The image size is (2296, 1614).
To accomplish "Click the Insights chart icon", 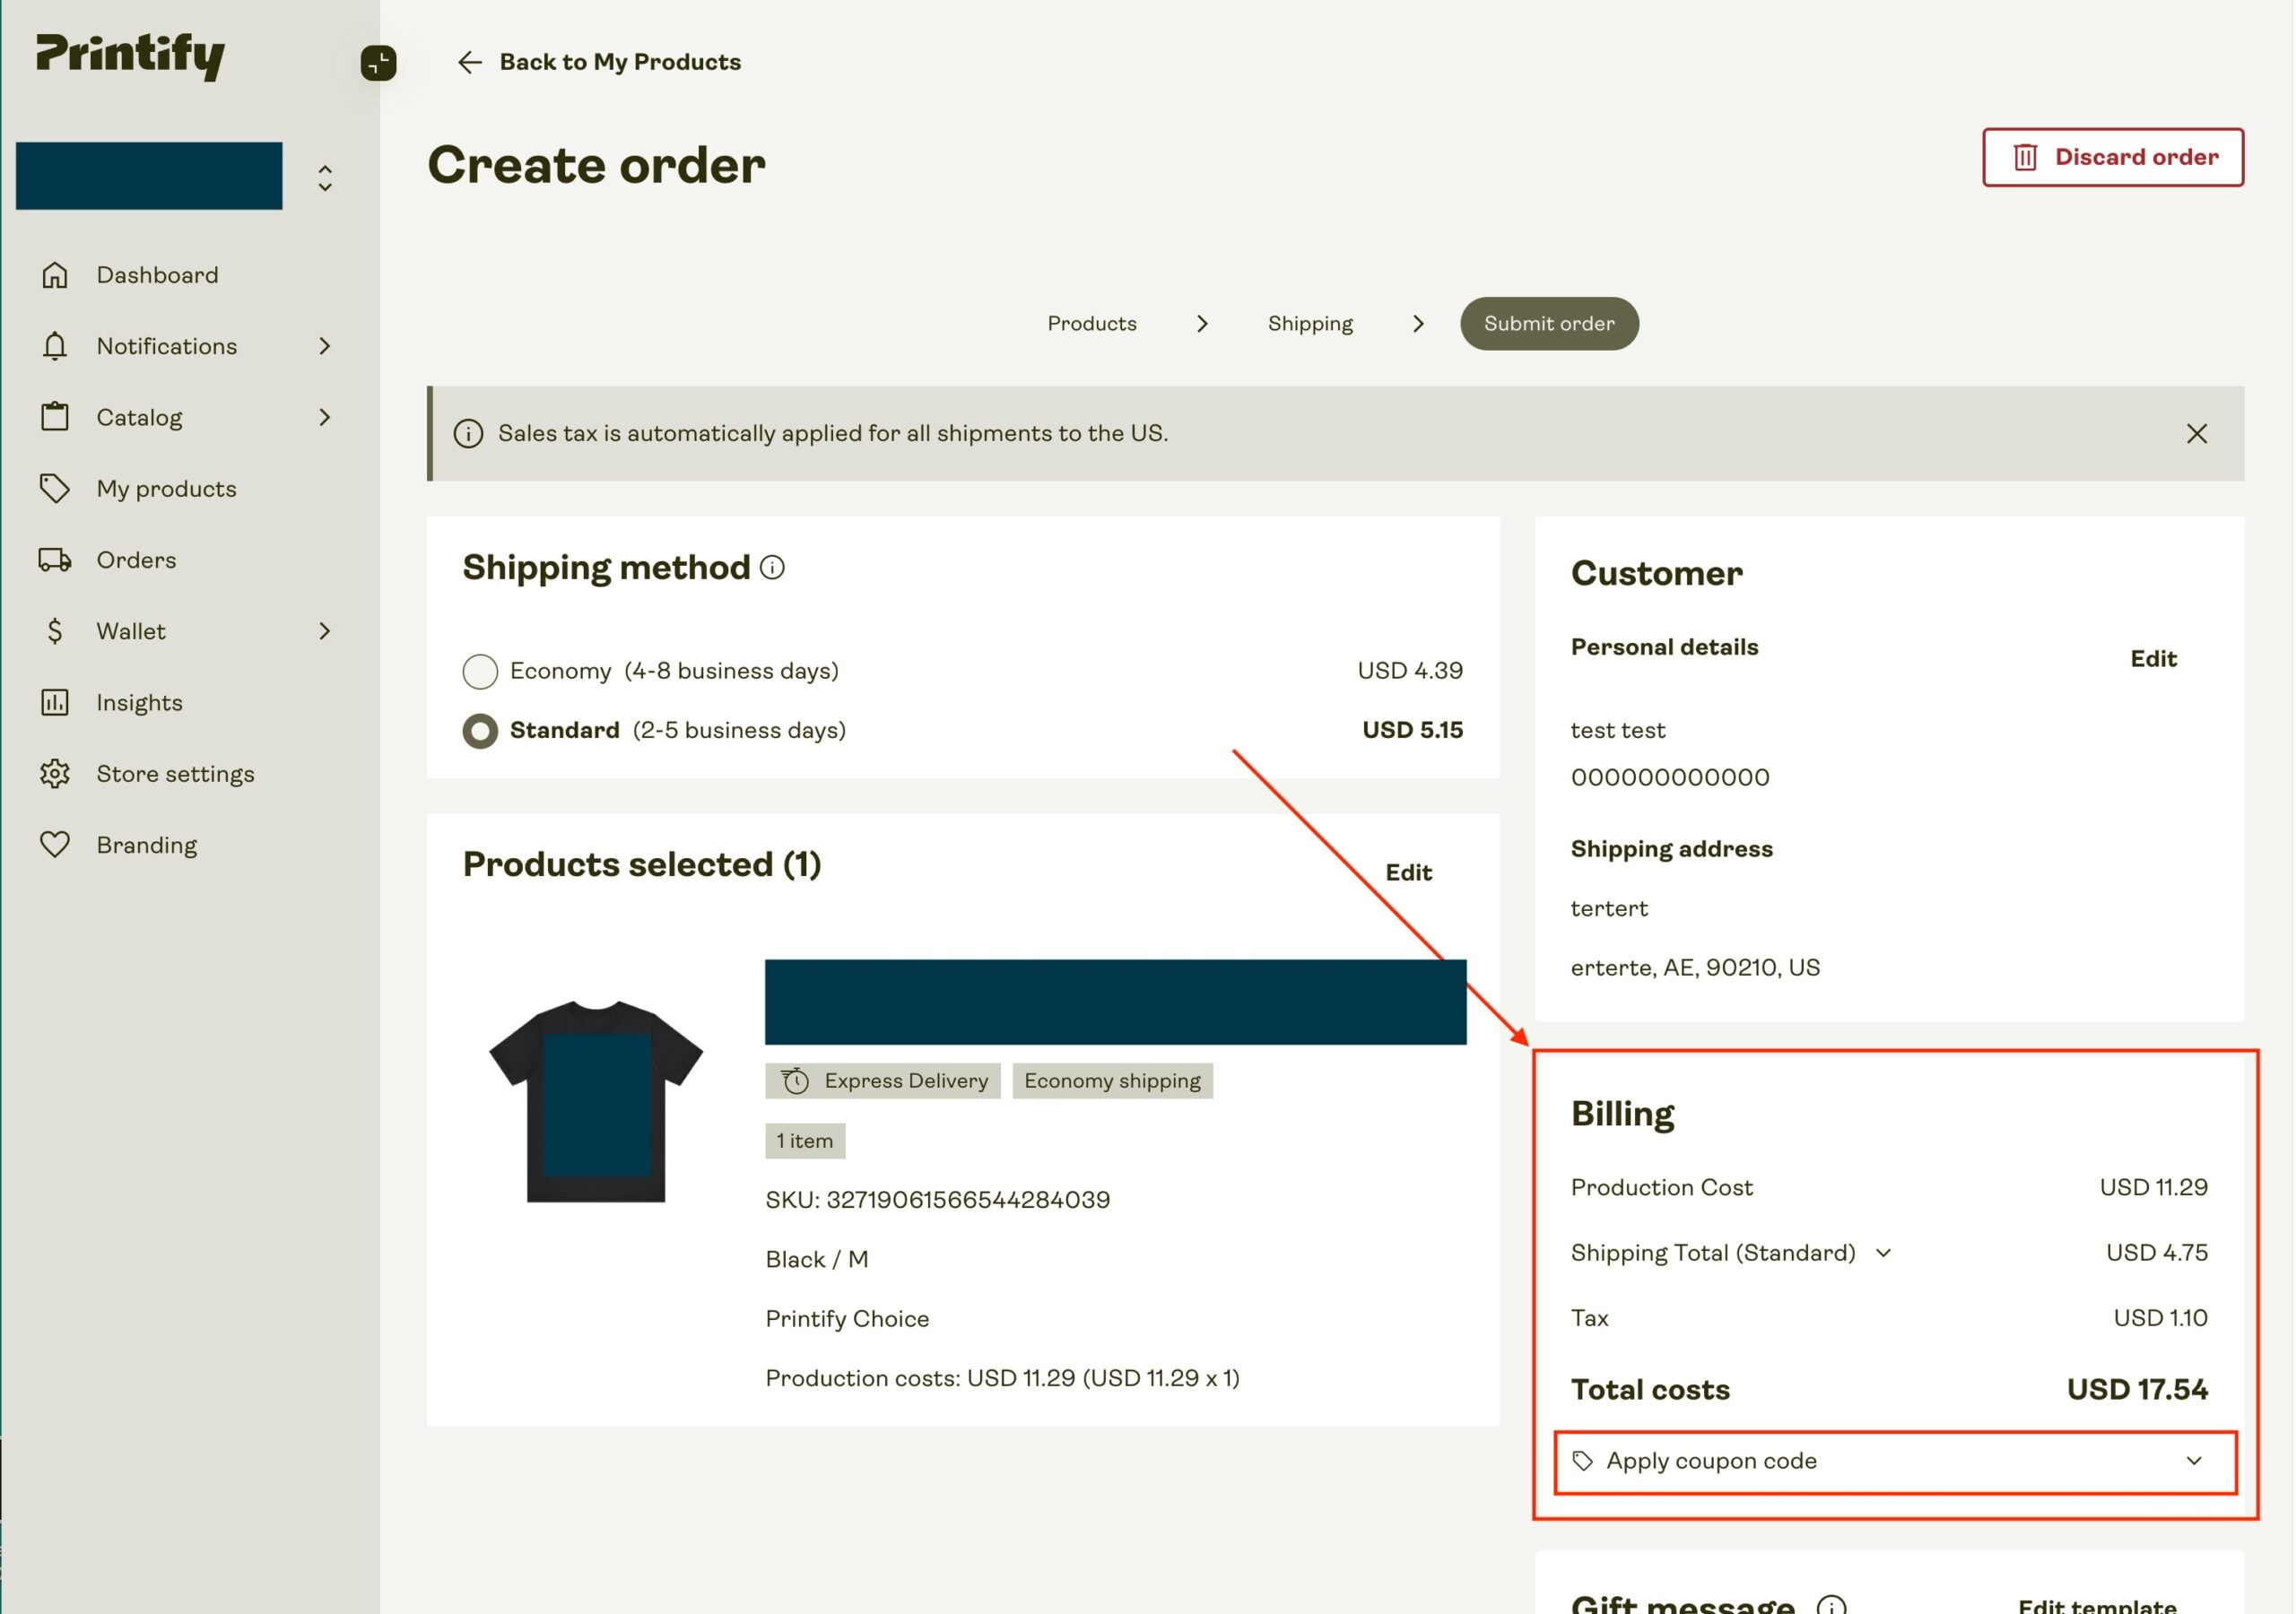I will pyautogui.click(x=55, y=703).
